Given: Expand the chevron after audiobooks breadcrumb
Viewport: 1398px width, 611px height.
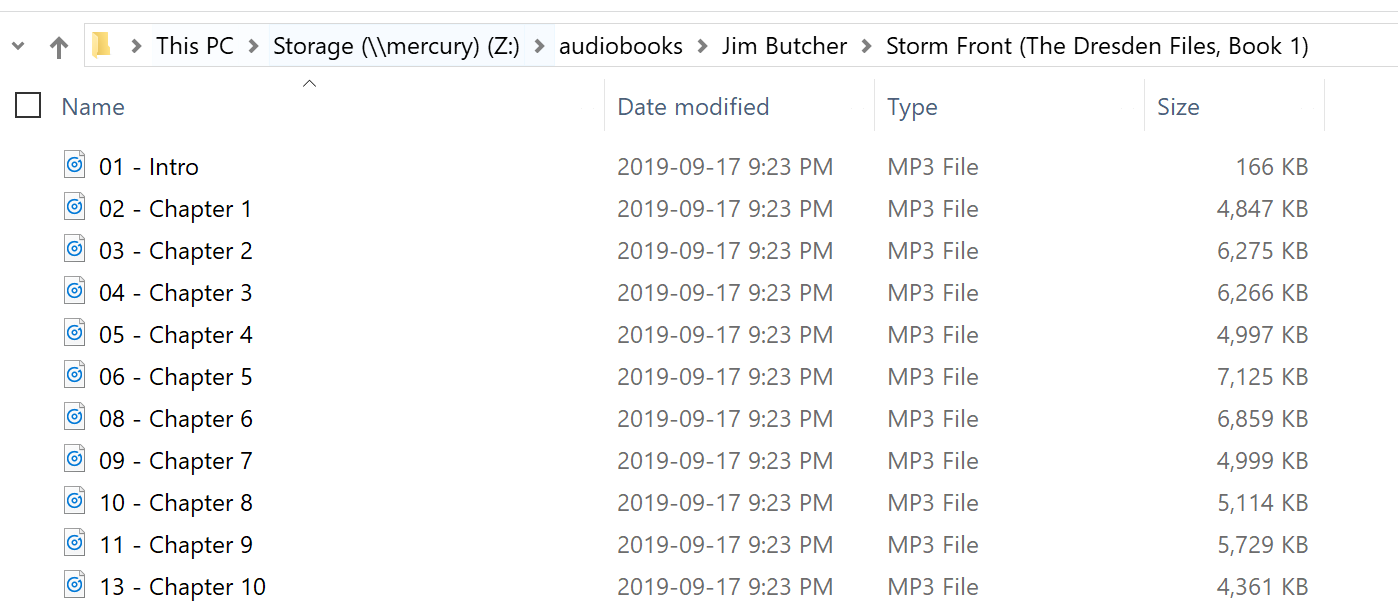Looking at the screenshot, I should click(703, 46).
